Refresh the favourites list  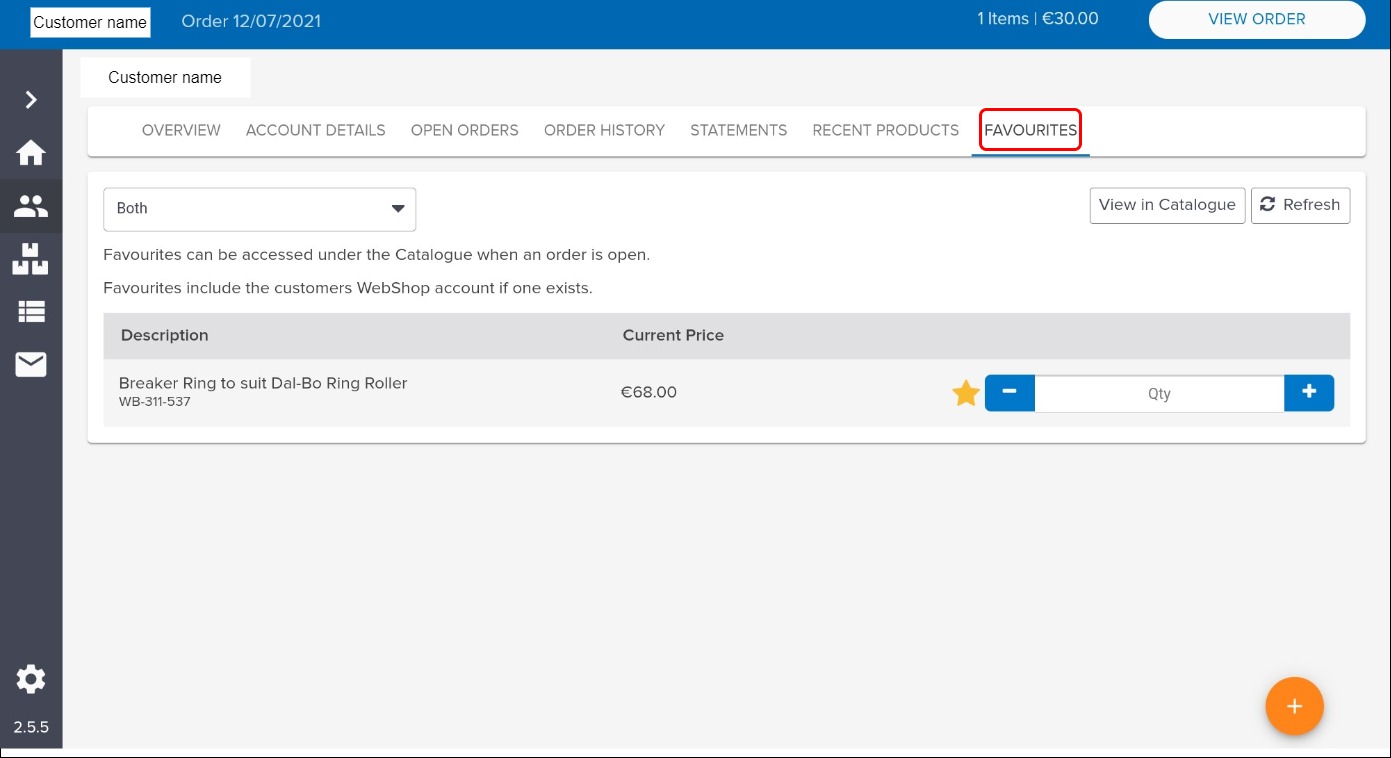point(1300,205)
